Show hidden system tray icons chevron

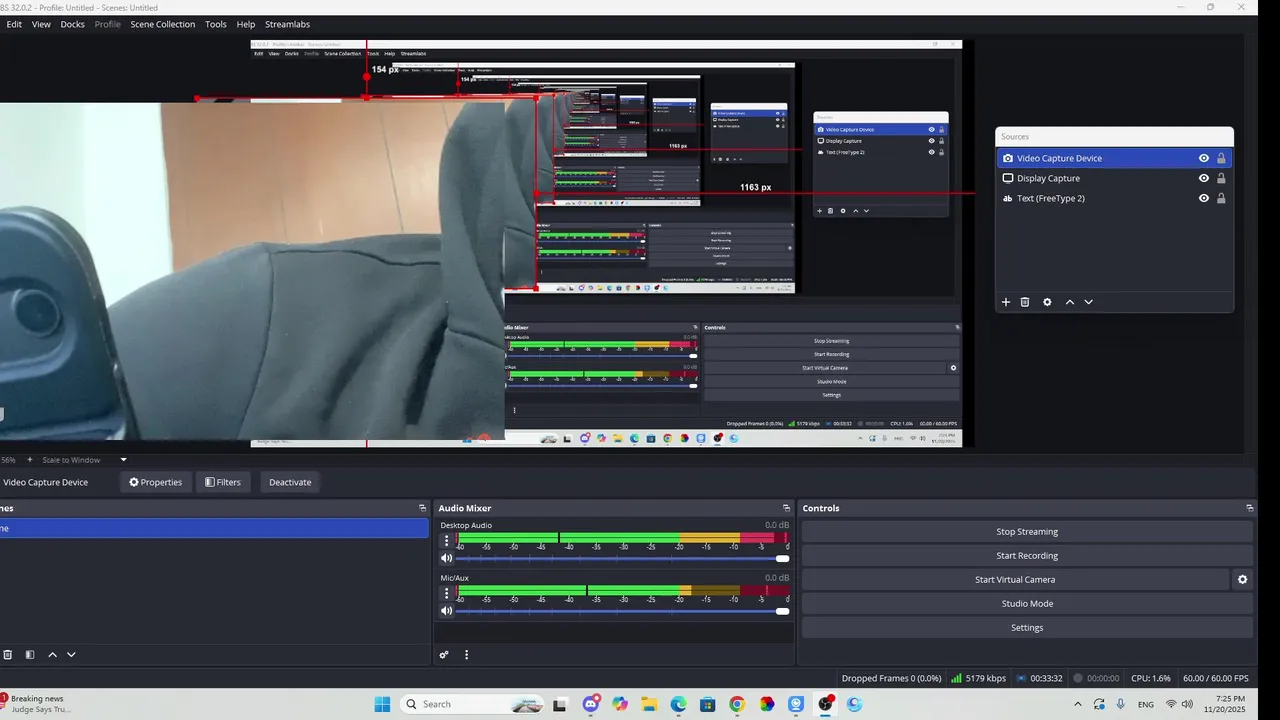tap(1077, 704)
